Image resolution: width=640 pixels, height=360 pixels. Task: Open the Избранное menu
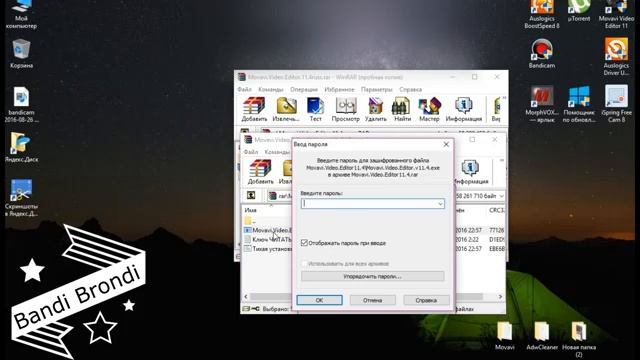pyautogui.click(x=339, y=89)
